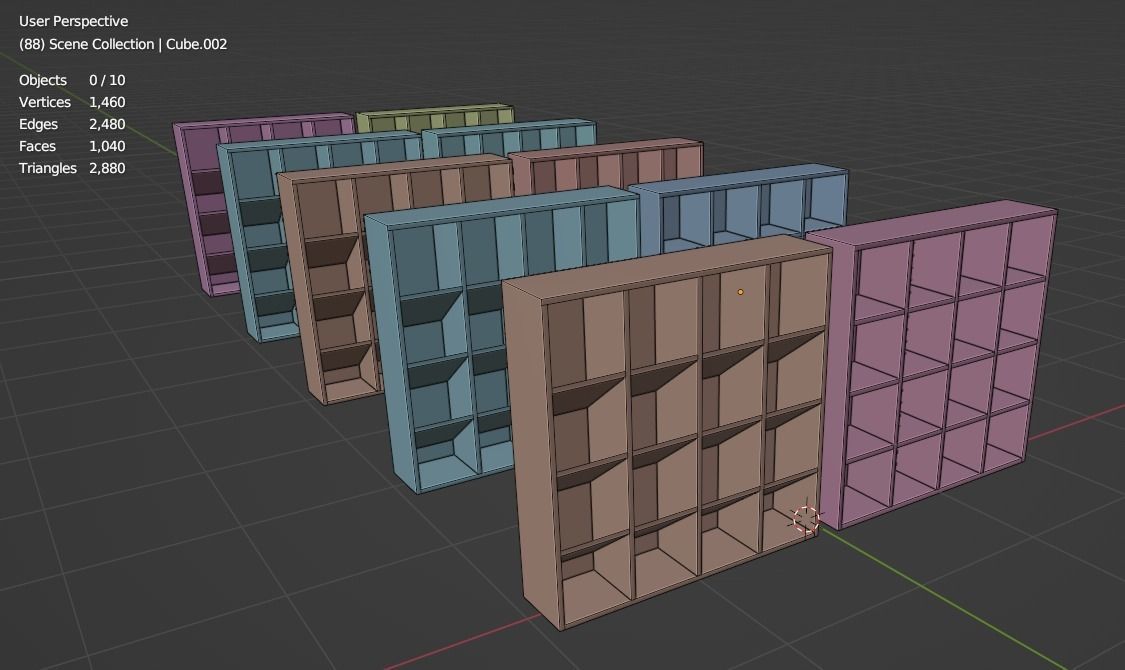The image size is (1125, 670).
Task: Click the "(88) Scene Collection | Cube.002" text
Action: [x=123, y=44]
